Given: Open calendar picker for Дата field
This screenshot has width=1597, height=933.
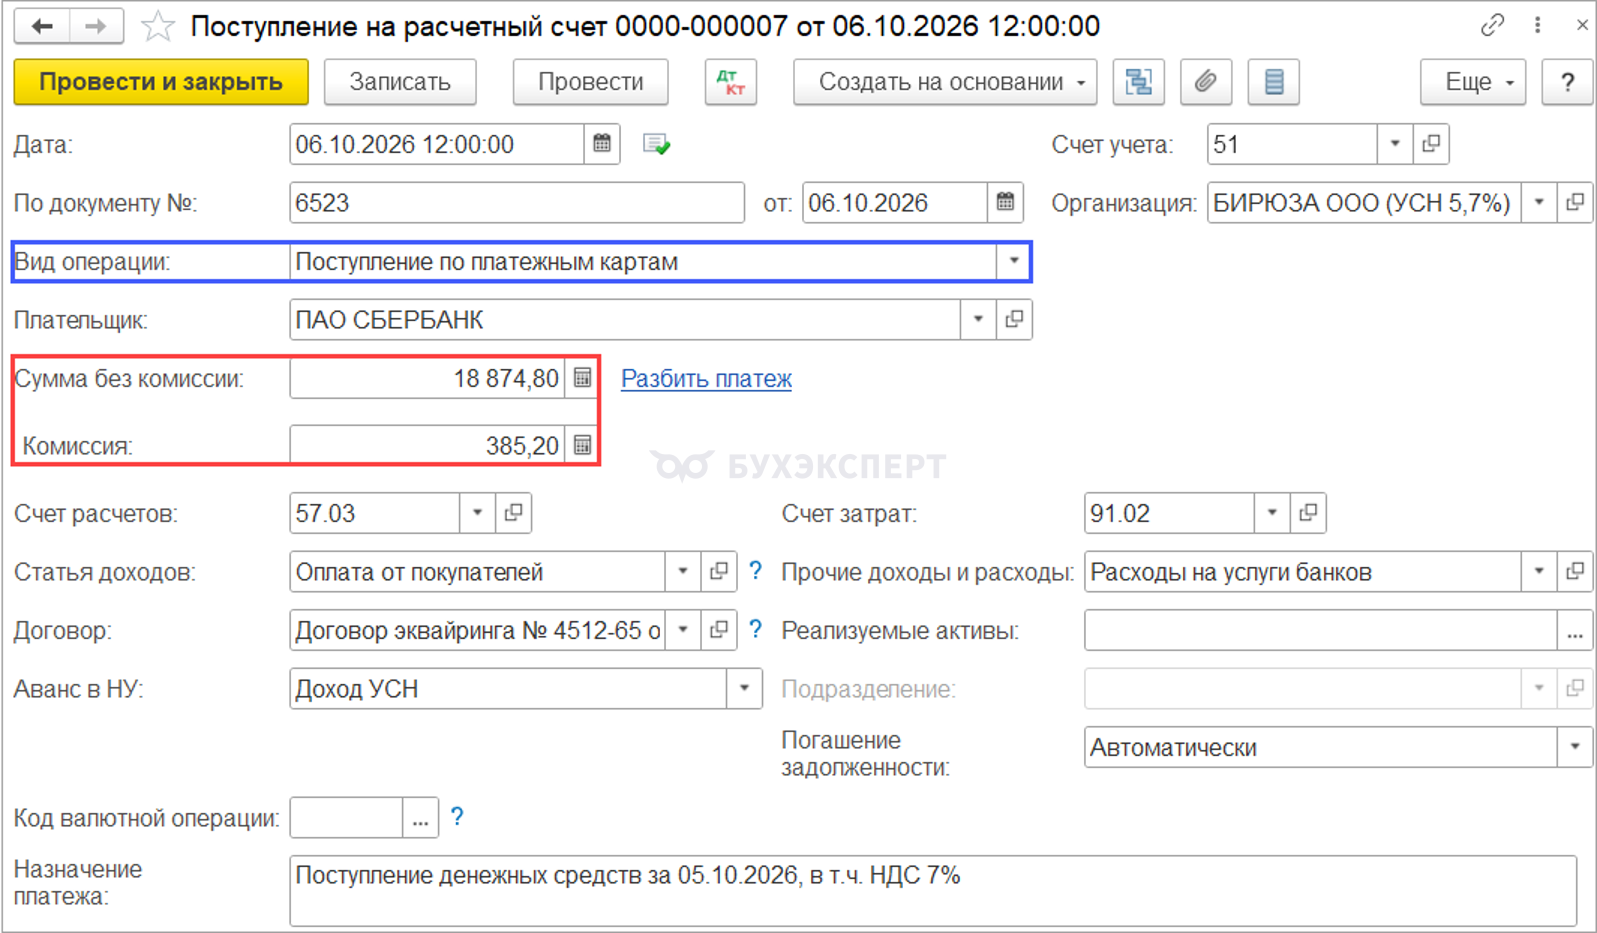Looking at the screenshot, I should point(602,144).
